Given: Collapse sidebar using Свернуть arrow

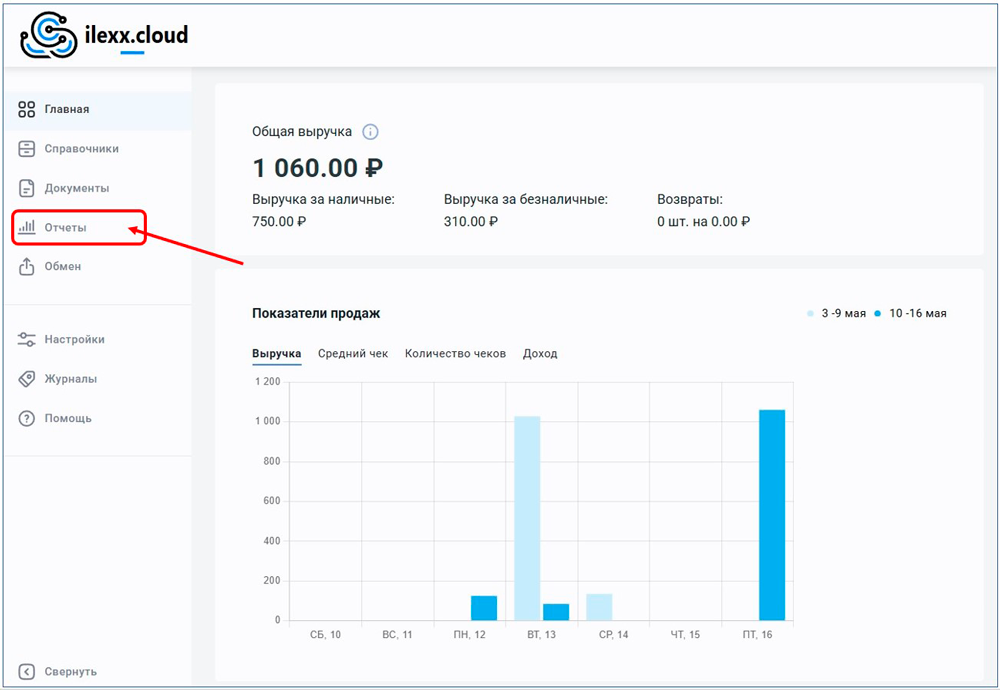Looking at the screenshot, I should (x=27, y=672).
